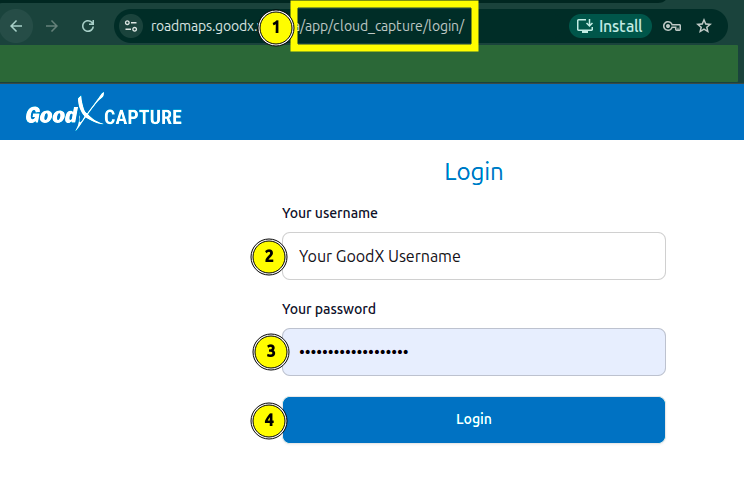Open site information icon in address bar
The height and width of the screenshot is (503, 744).
point(130,26)
